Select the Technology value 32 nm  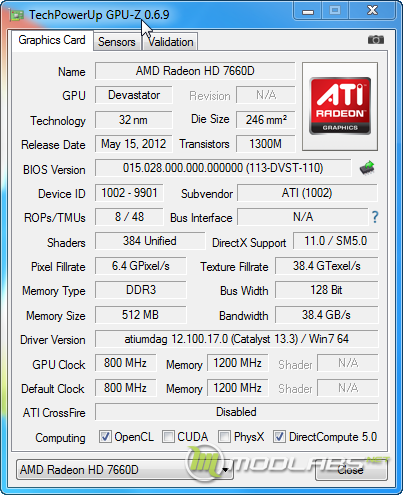click(x=134, y=120)
